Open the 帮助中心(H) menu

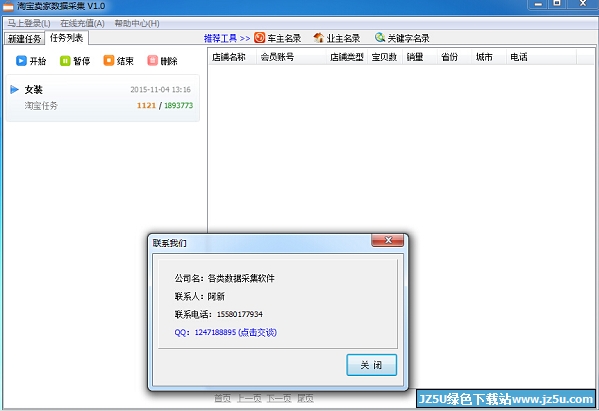pos(137,23)
